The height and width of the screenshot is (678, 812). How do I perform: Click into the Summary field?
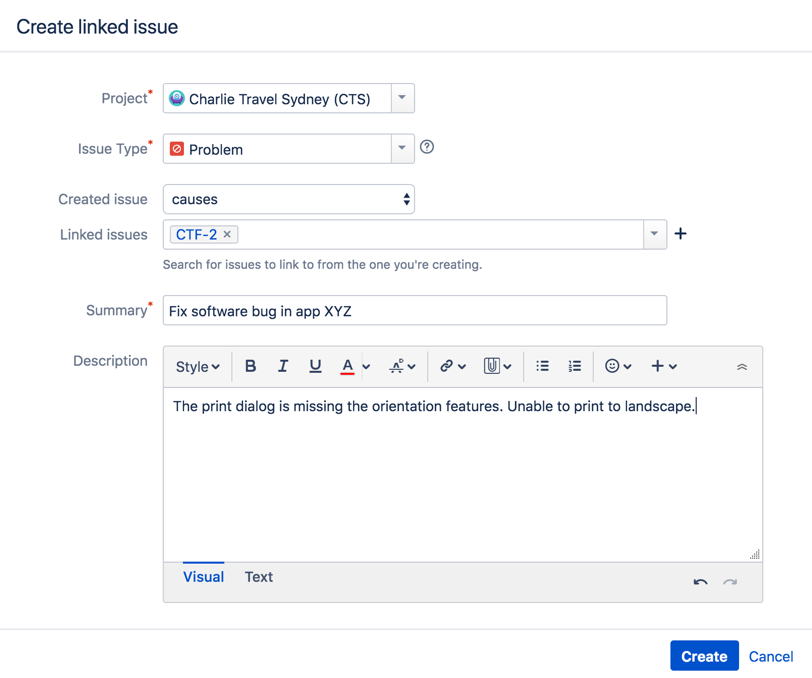pyautogui.click(x=414, y=311)
